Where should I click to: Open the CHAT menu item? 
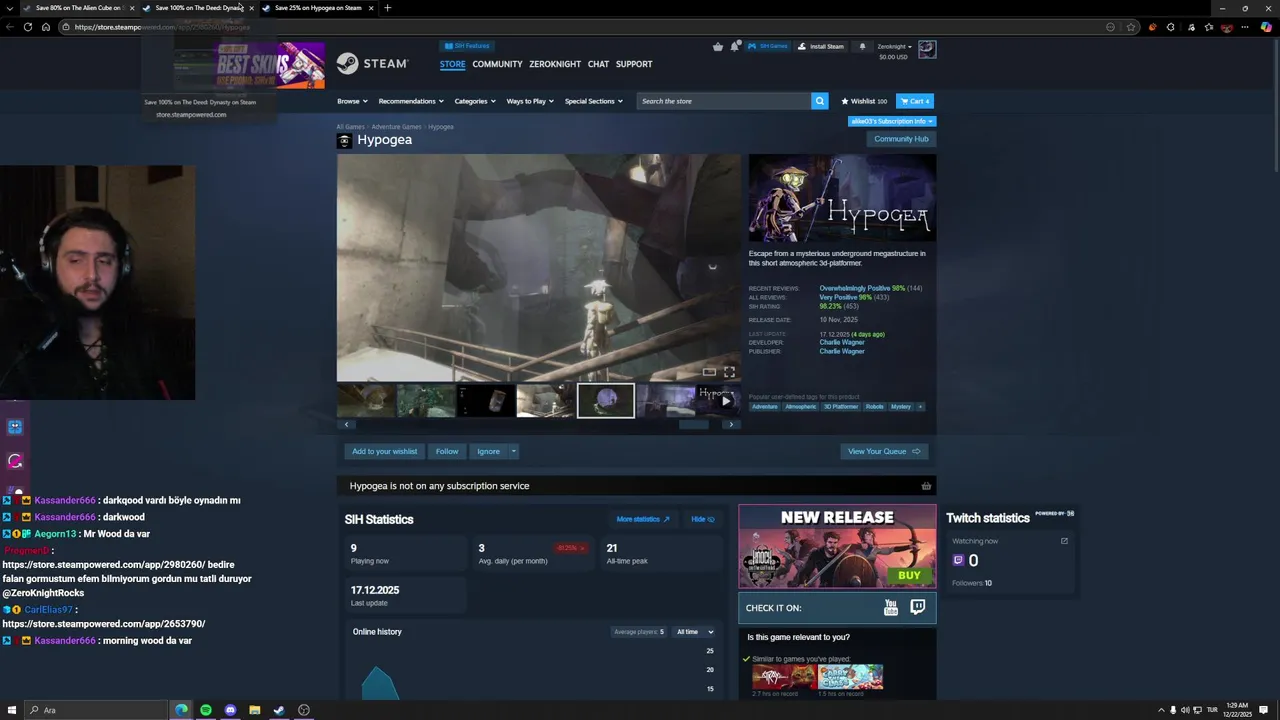pyautogui.click(x=598, y=64)
